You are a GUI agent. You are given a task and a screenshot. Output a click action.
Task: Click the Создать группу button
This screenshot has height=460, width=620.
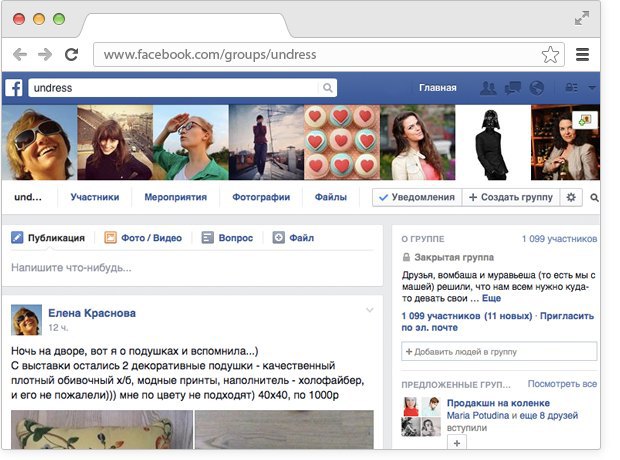tap(510, 198)
